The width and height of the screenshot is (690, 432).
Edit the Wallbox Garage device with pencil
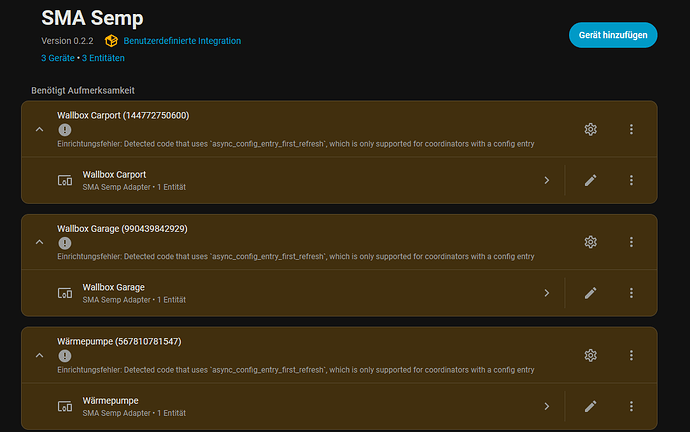click(591, 293)
